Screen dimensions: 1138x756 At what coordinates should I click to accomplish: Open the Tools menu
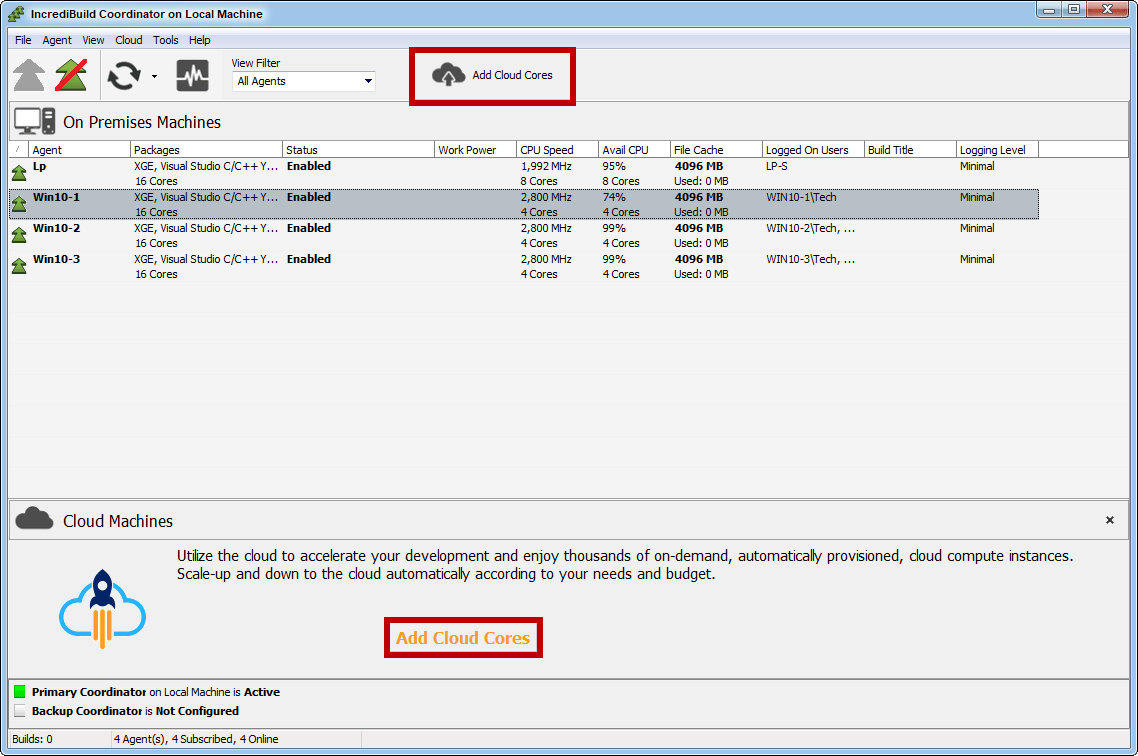pyautogui.click(x=165, y=40)
